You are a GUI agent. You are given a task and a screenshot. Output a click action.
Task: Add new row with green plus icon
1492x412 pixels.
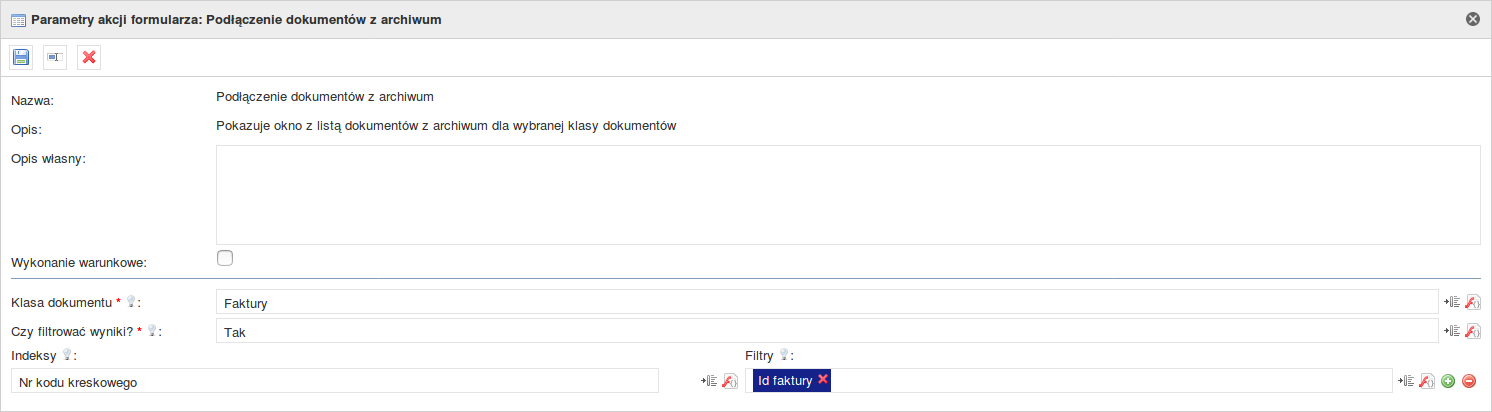coord(1448,381)
